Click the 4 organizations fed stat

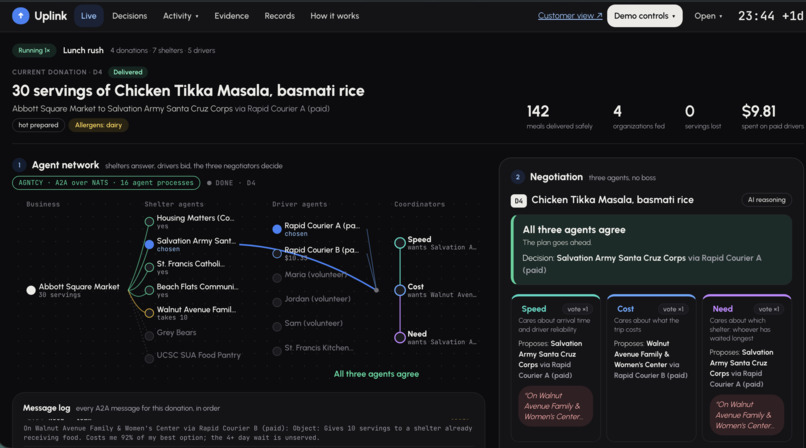[x=638, y=117]
